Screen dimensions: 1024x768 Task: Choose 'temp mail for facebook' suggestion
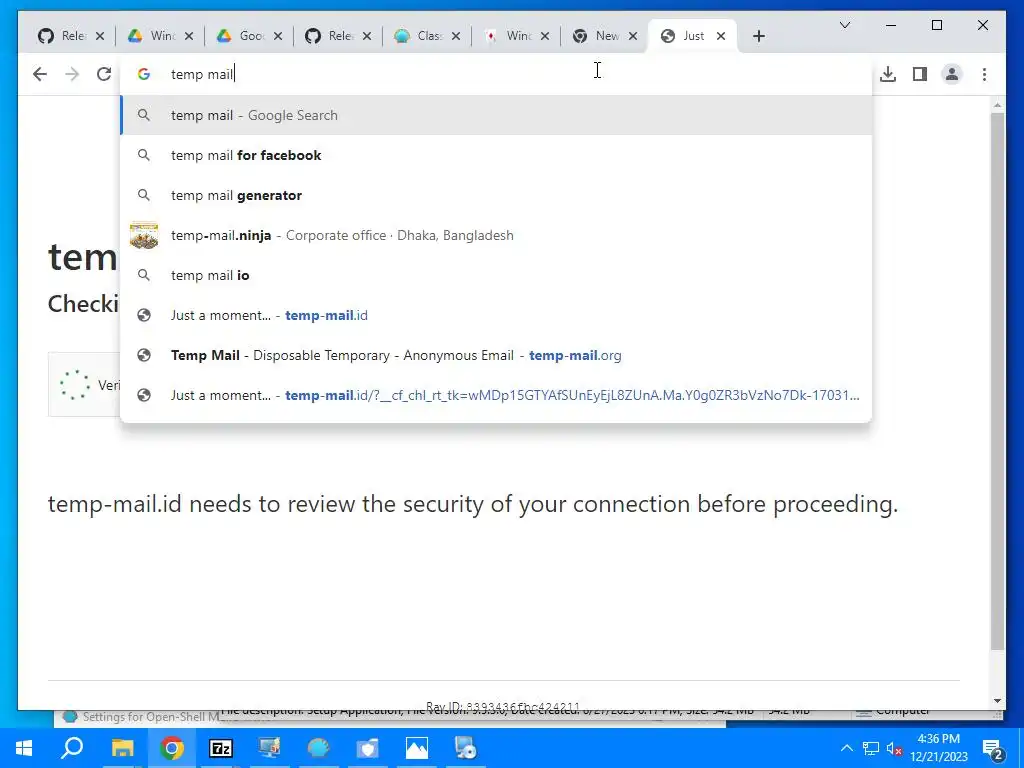tap(496, 155)
